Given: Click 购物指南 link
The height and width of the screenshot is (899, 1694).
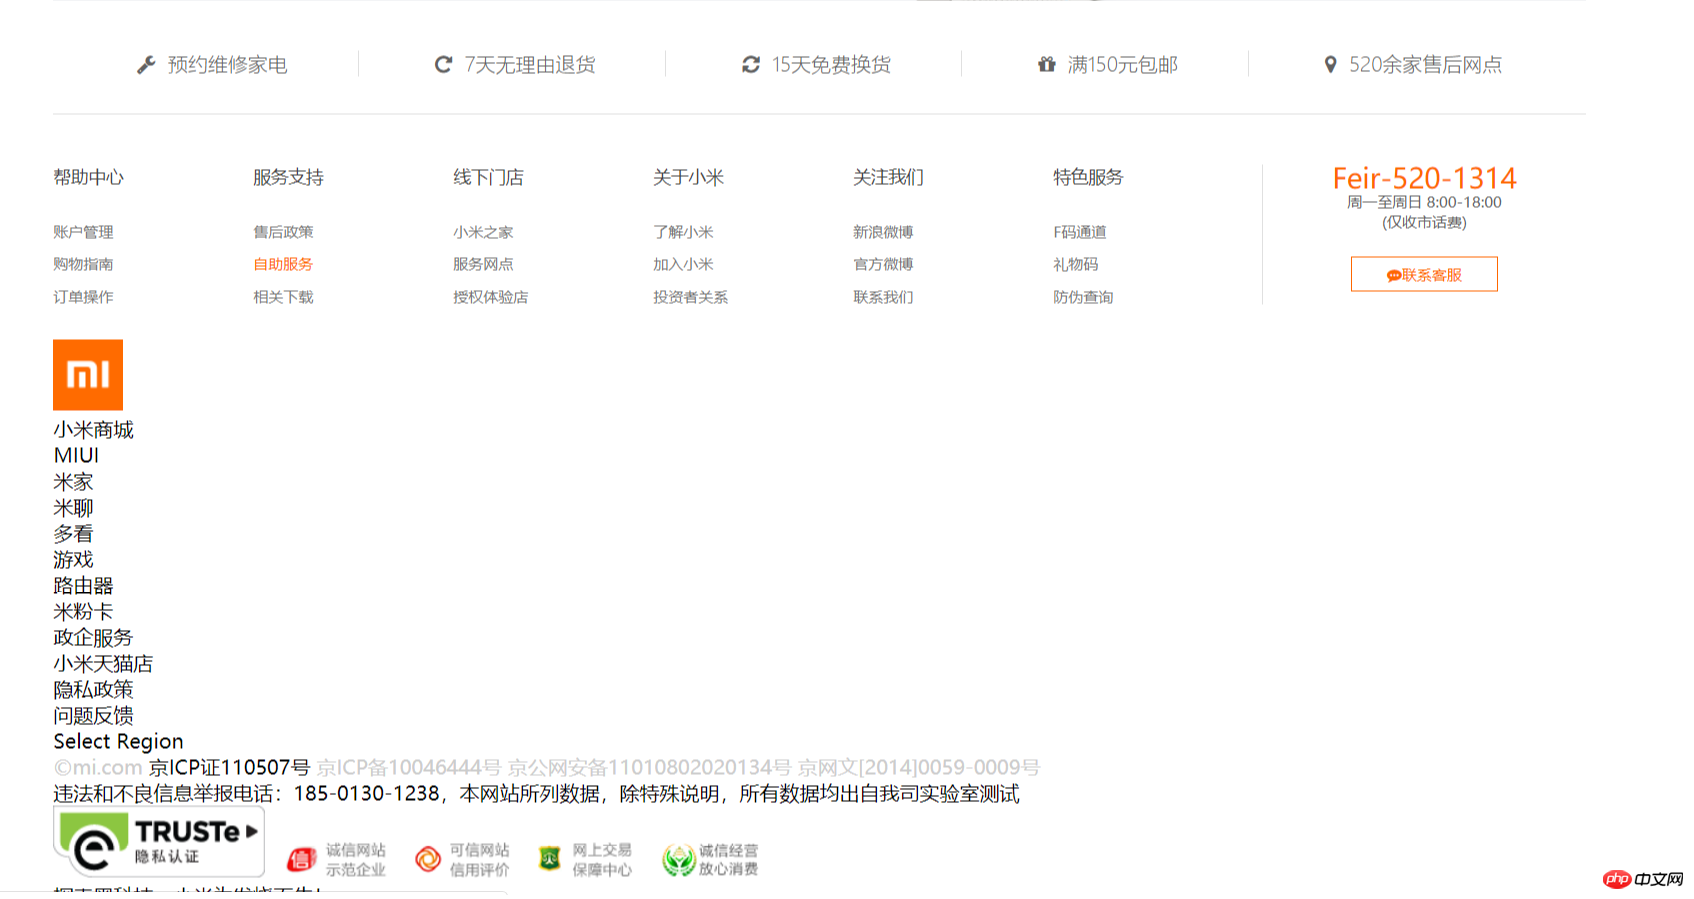Looking at the screenshot, I should [83, 264].
